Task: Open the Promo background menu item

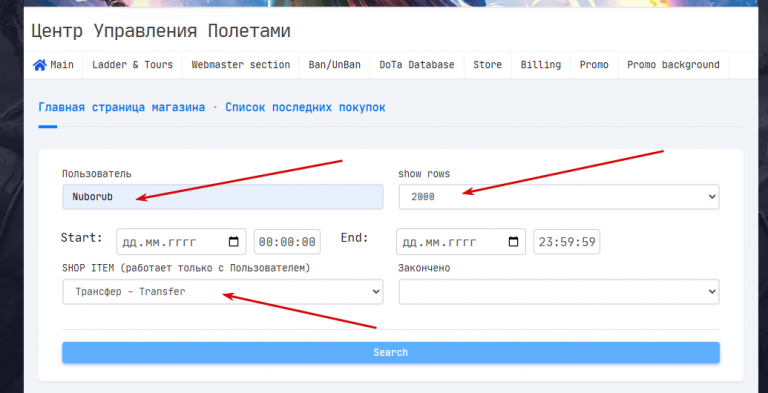Action: (673, 65)
